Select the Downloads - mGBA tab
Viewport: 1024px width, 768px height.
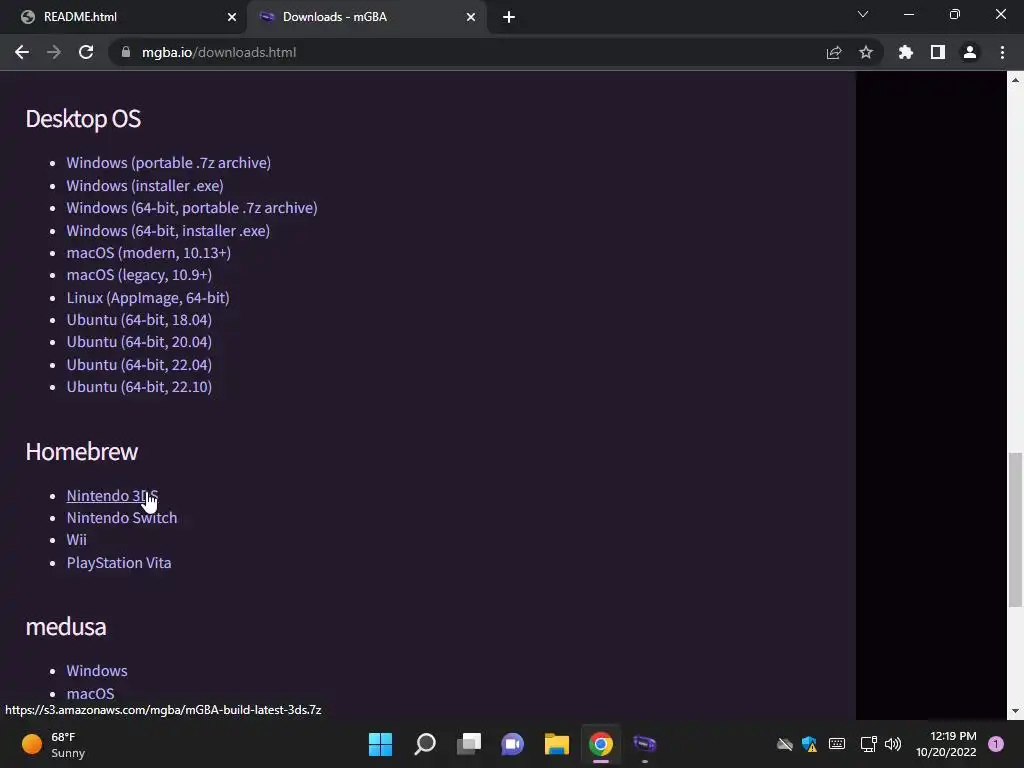coord(367,17)
